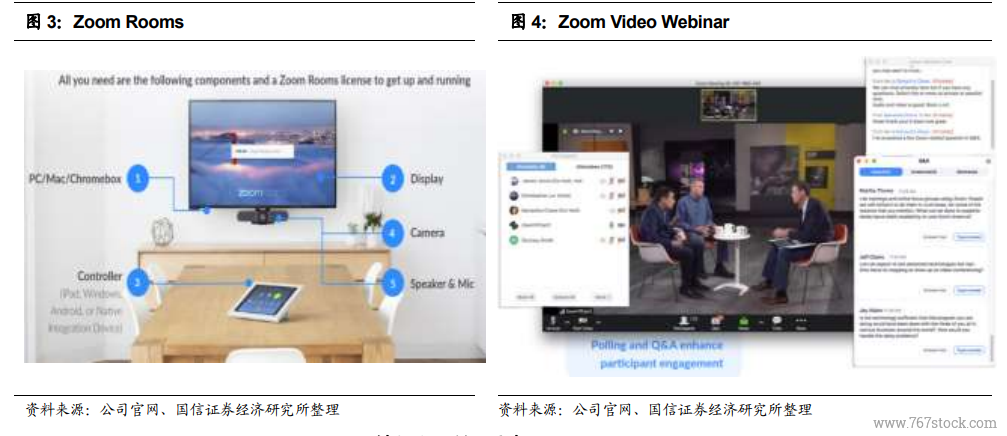Click the microphone mute icon in Zoom toolbar
The width and height of the screenshot is (1007, 436).
(552, 320)
